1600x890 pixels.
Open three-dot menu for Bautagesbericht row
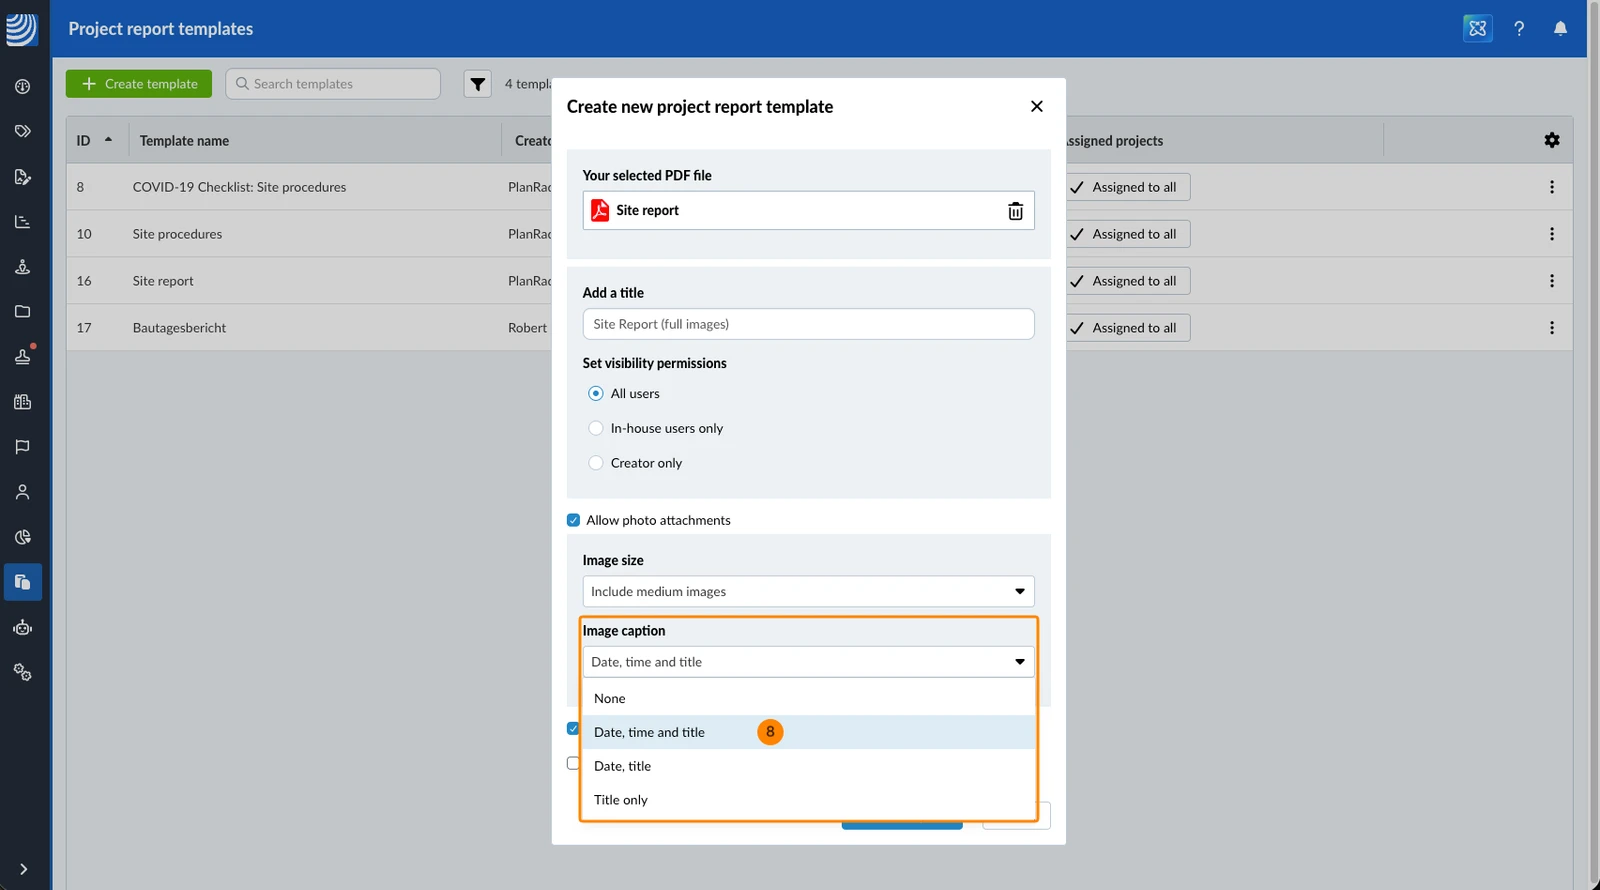click(1552, 328)
